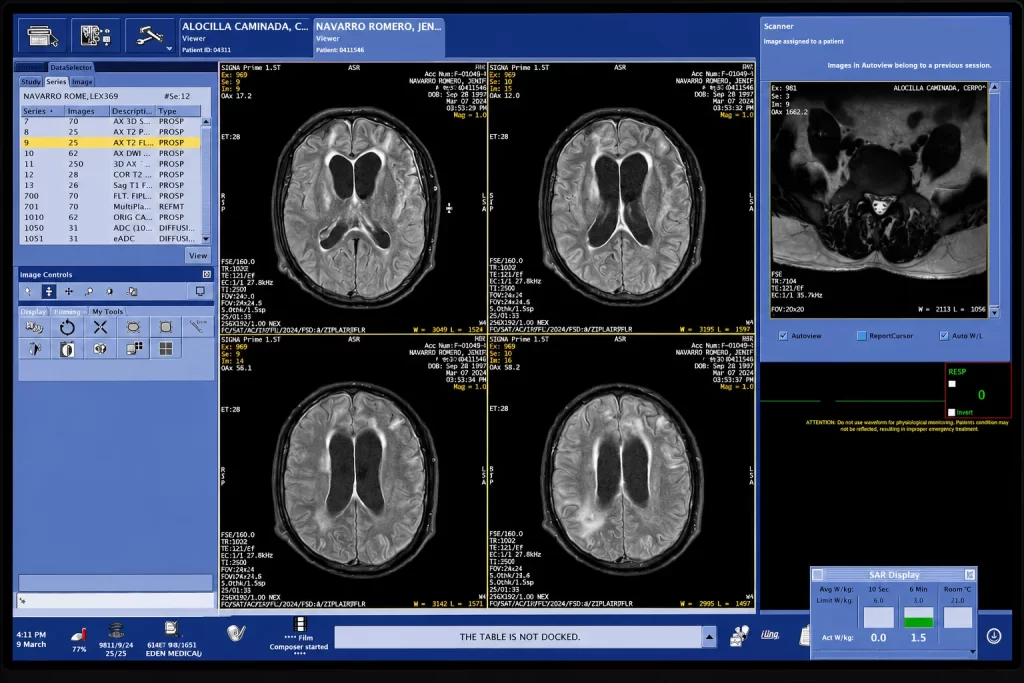Toggle the Autoview checkbox

[783, 336]
